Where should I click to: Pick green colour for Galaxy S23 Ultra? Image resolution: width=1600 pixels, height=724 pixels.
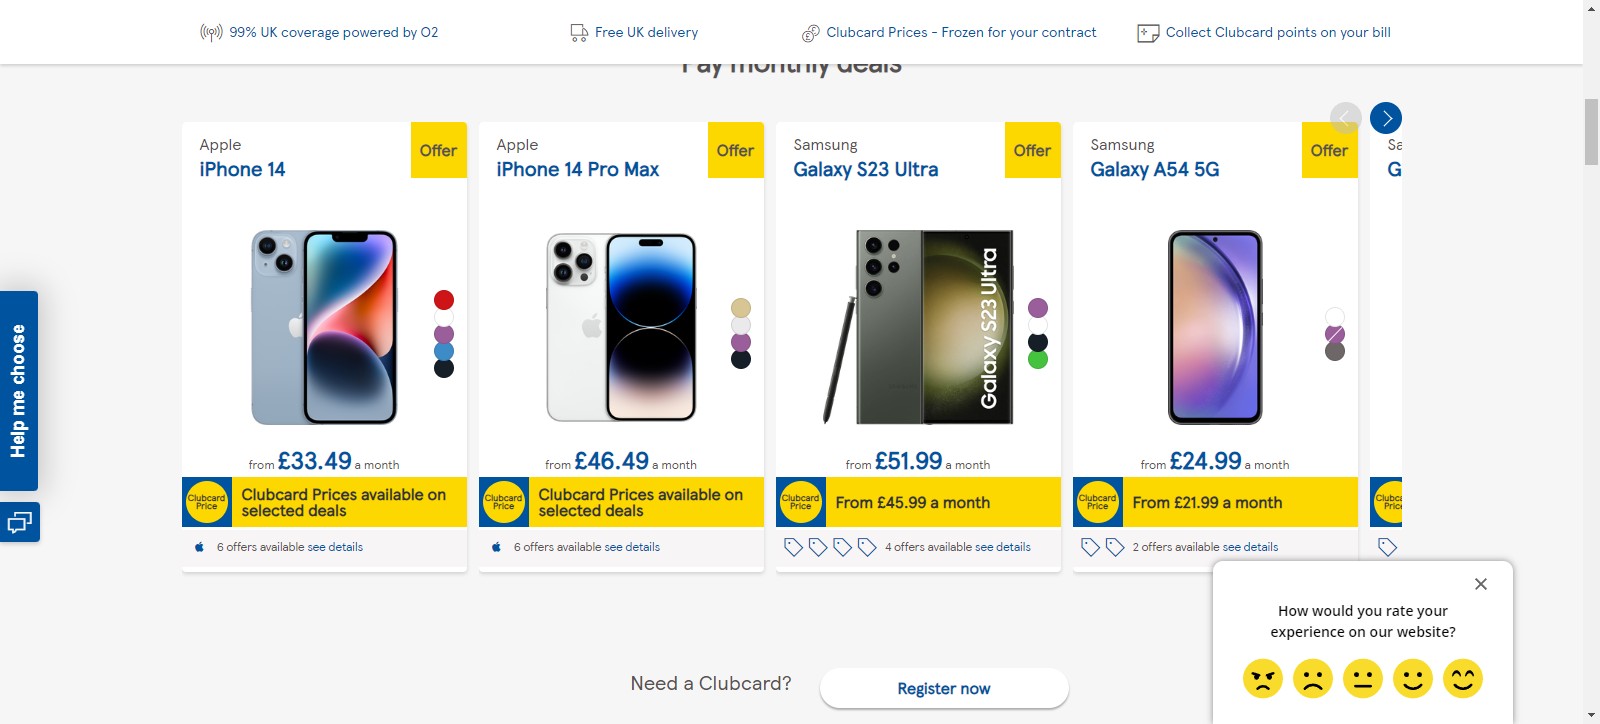tap(1038, 359)
